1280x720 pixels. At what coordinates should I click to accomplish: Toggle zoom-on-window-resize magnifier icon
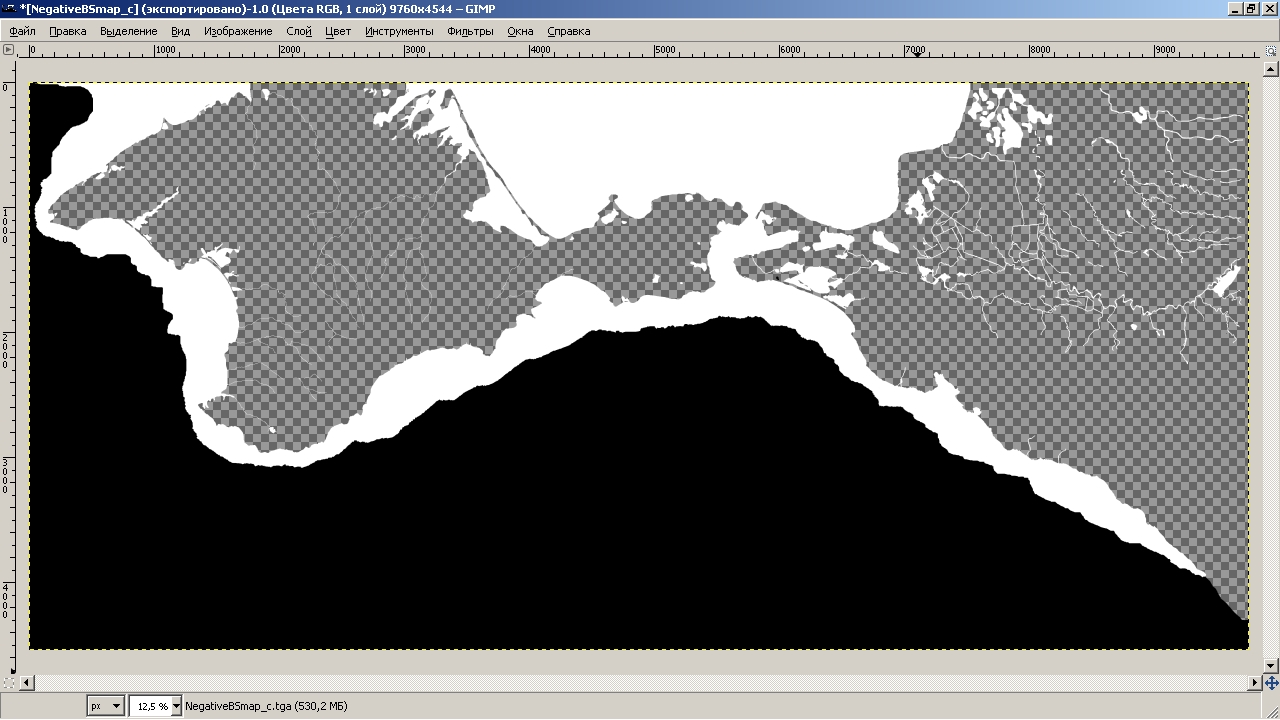click(x=1271, y=49)
